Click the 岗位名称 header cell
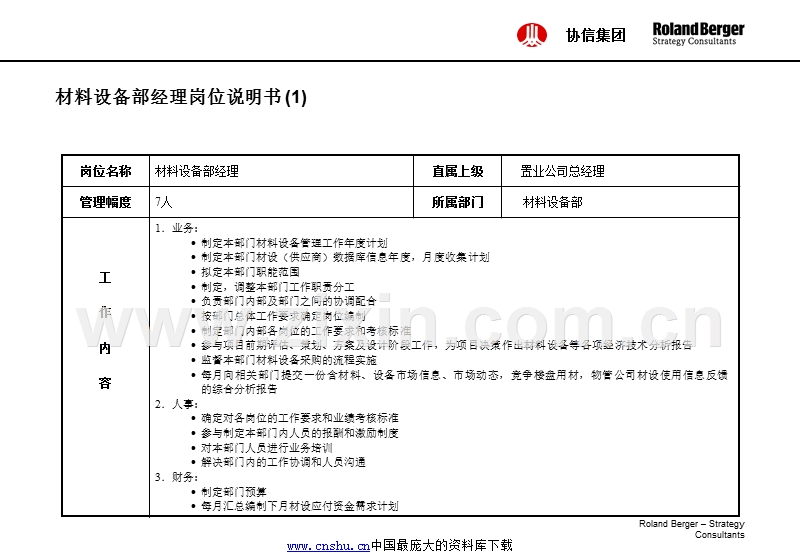This screenshot has height=553, width=800. (x=106, y=171)
